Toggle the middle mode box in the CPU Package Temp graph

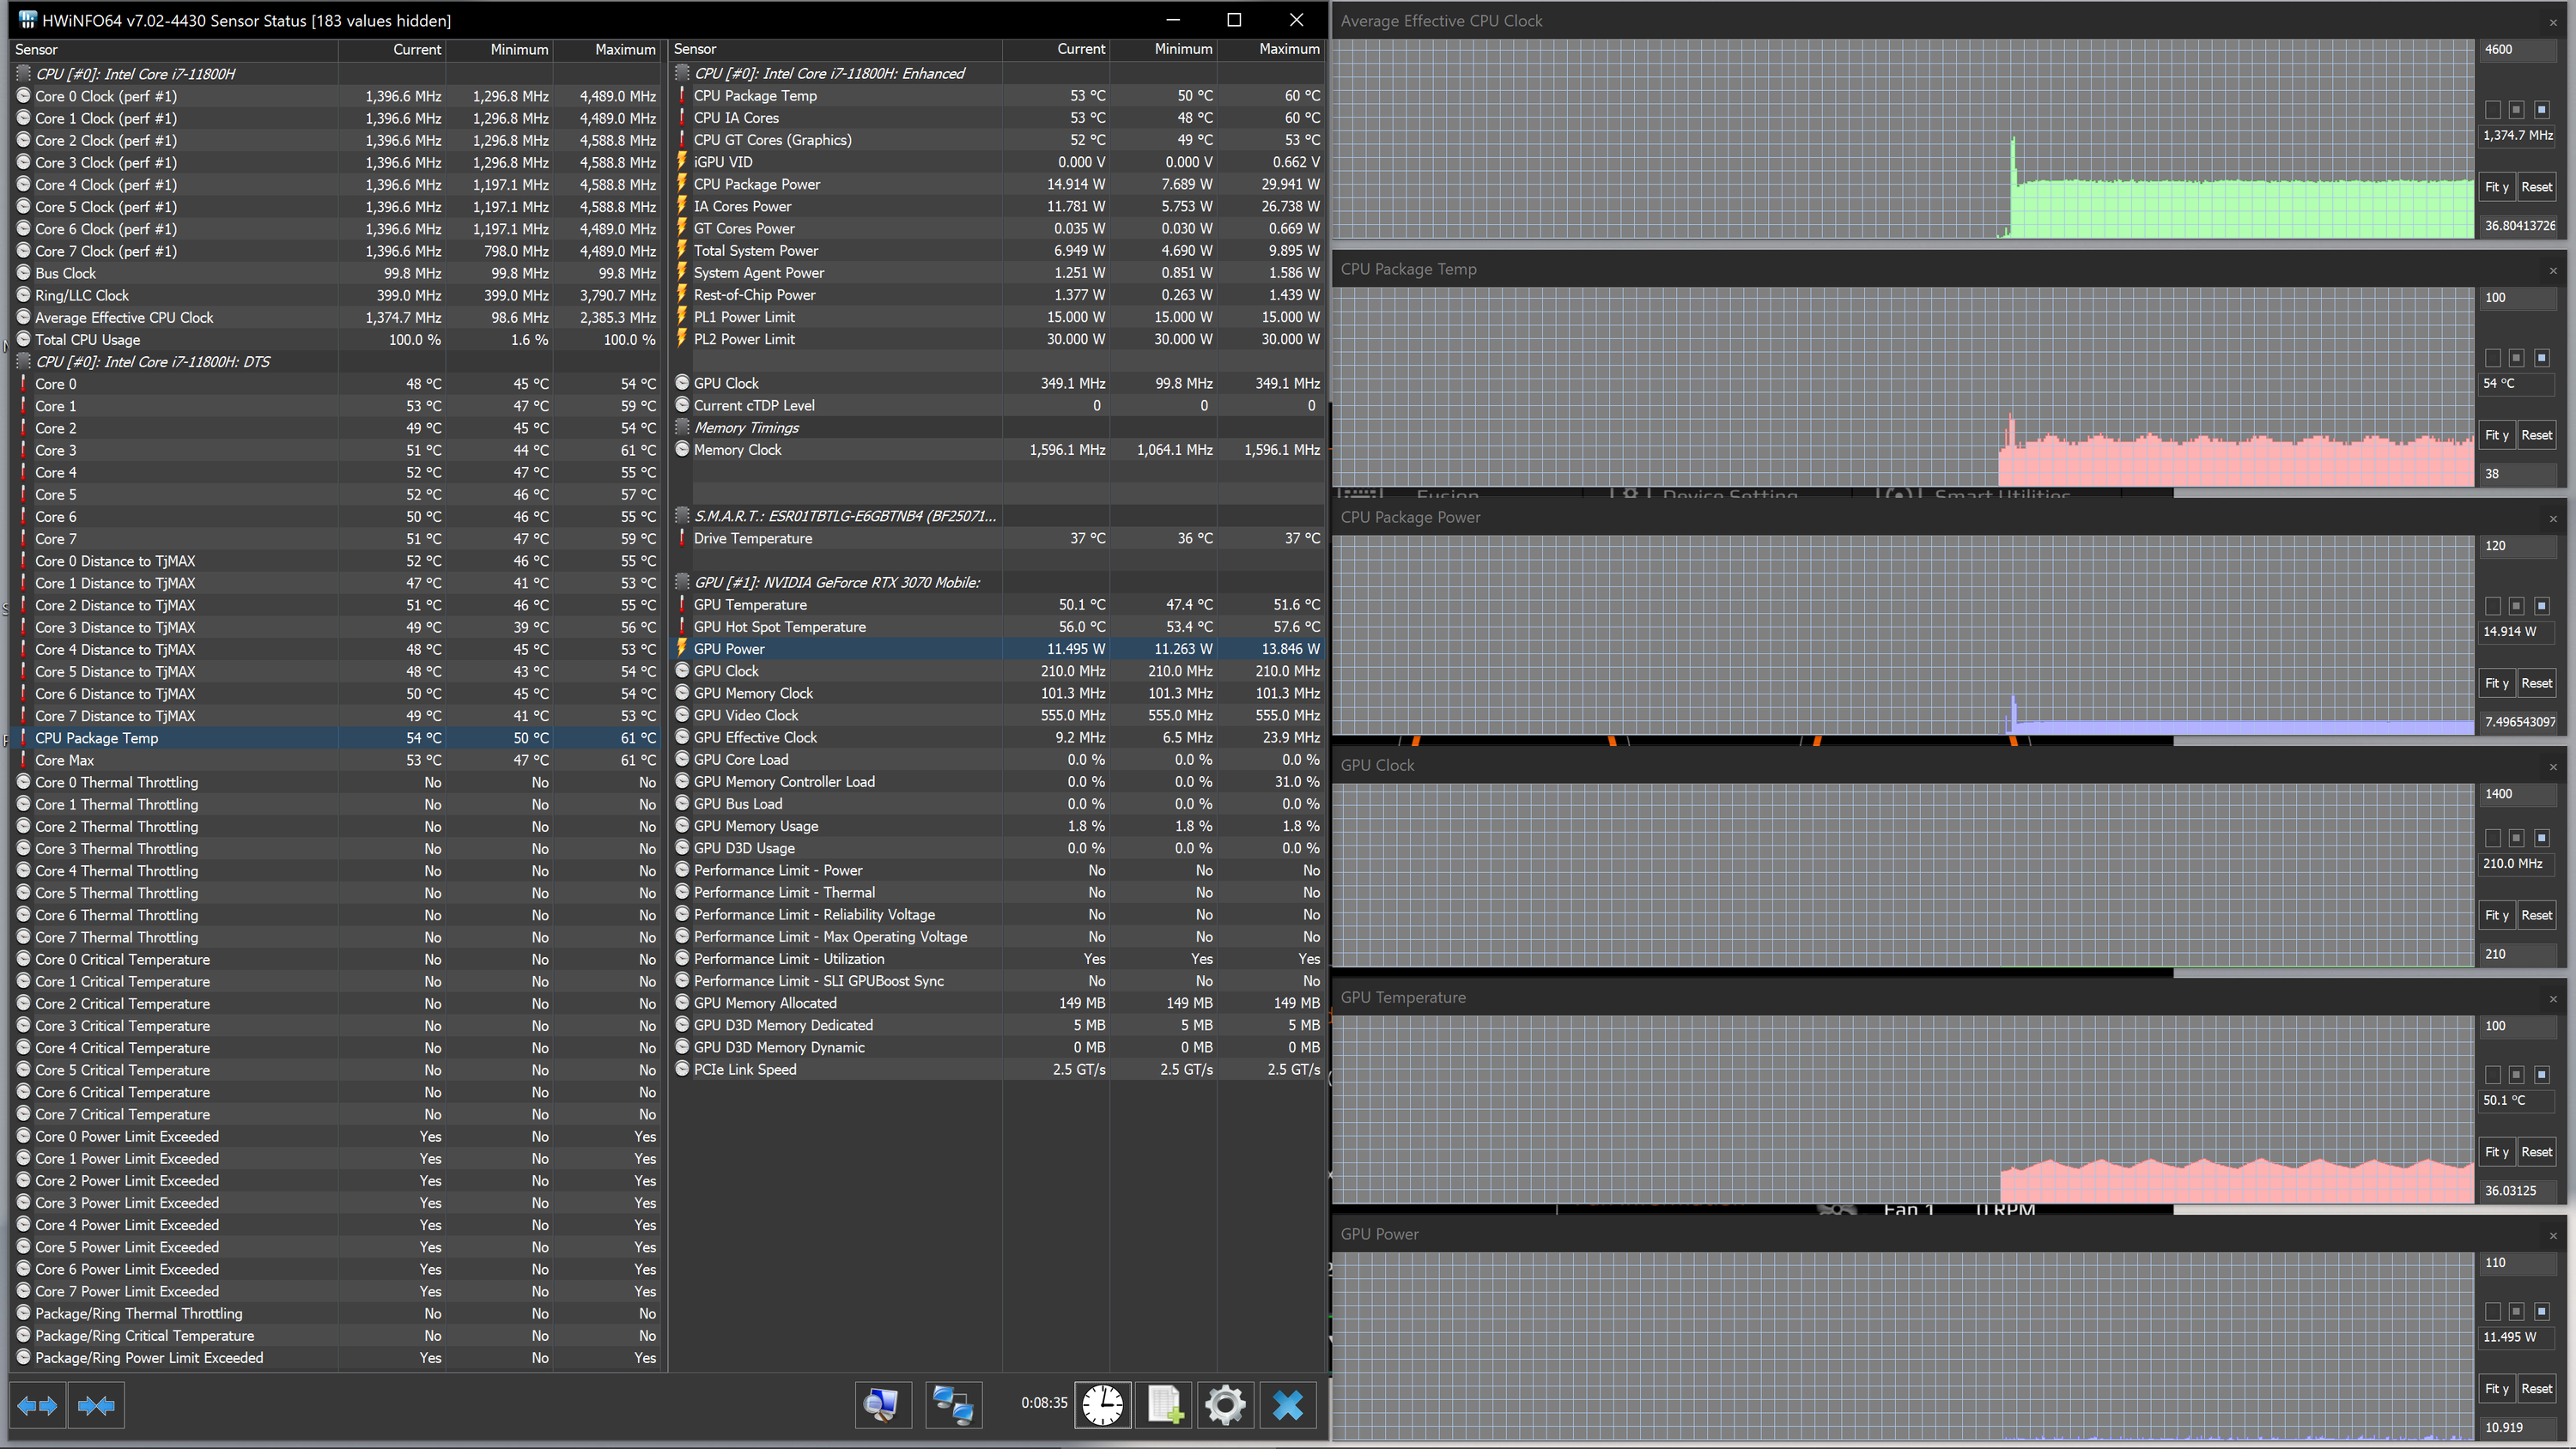click(2516, 358)
